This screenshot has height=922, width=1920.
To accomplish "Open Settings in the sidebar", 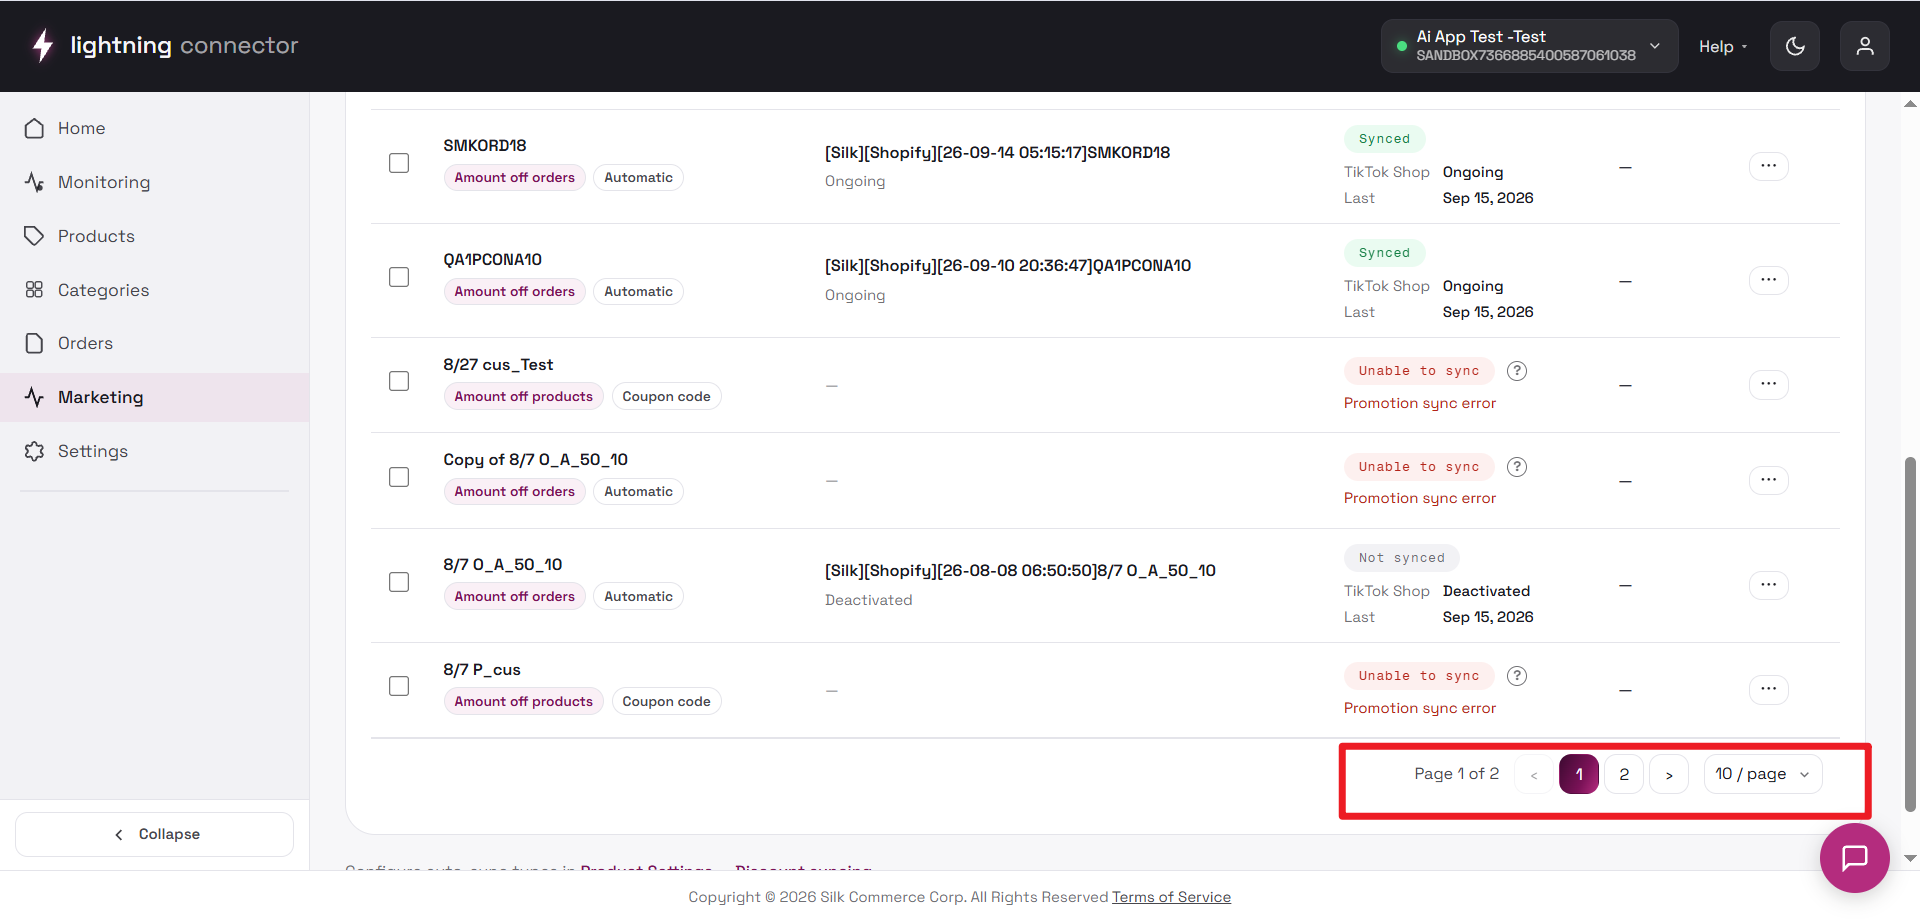I will (155, 451).
